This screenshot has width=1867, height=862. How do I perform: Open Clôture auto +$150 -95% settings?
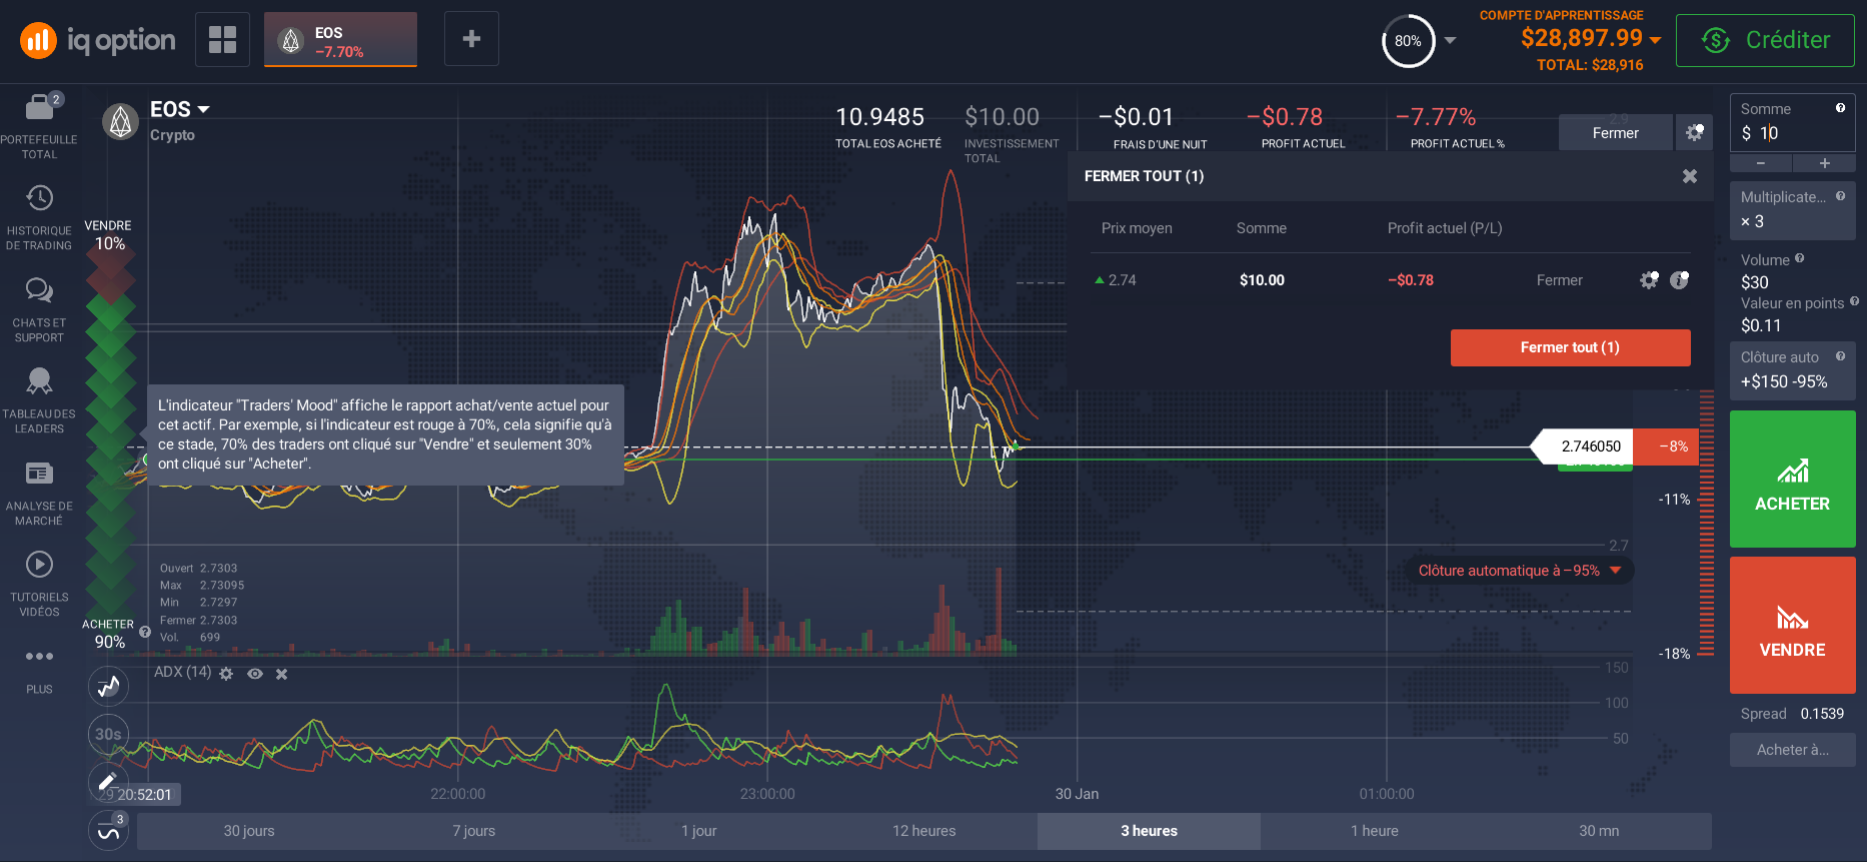(1792, 370)
